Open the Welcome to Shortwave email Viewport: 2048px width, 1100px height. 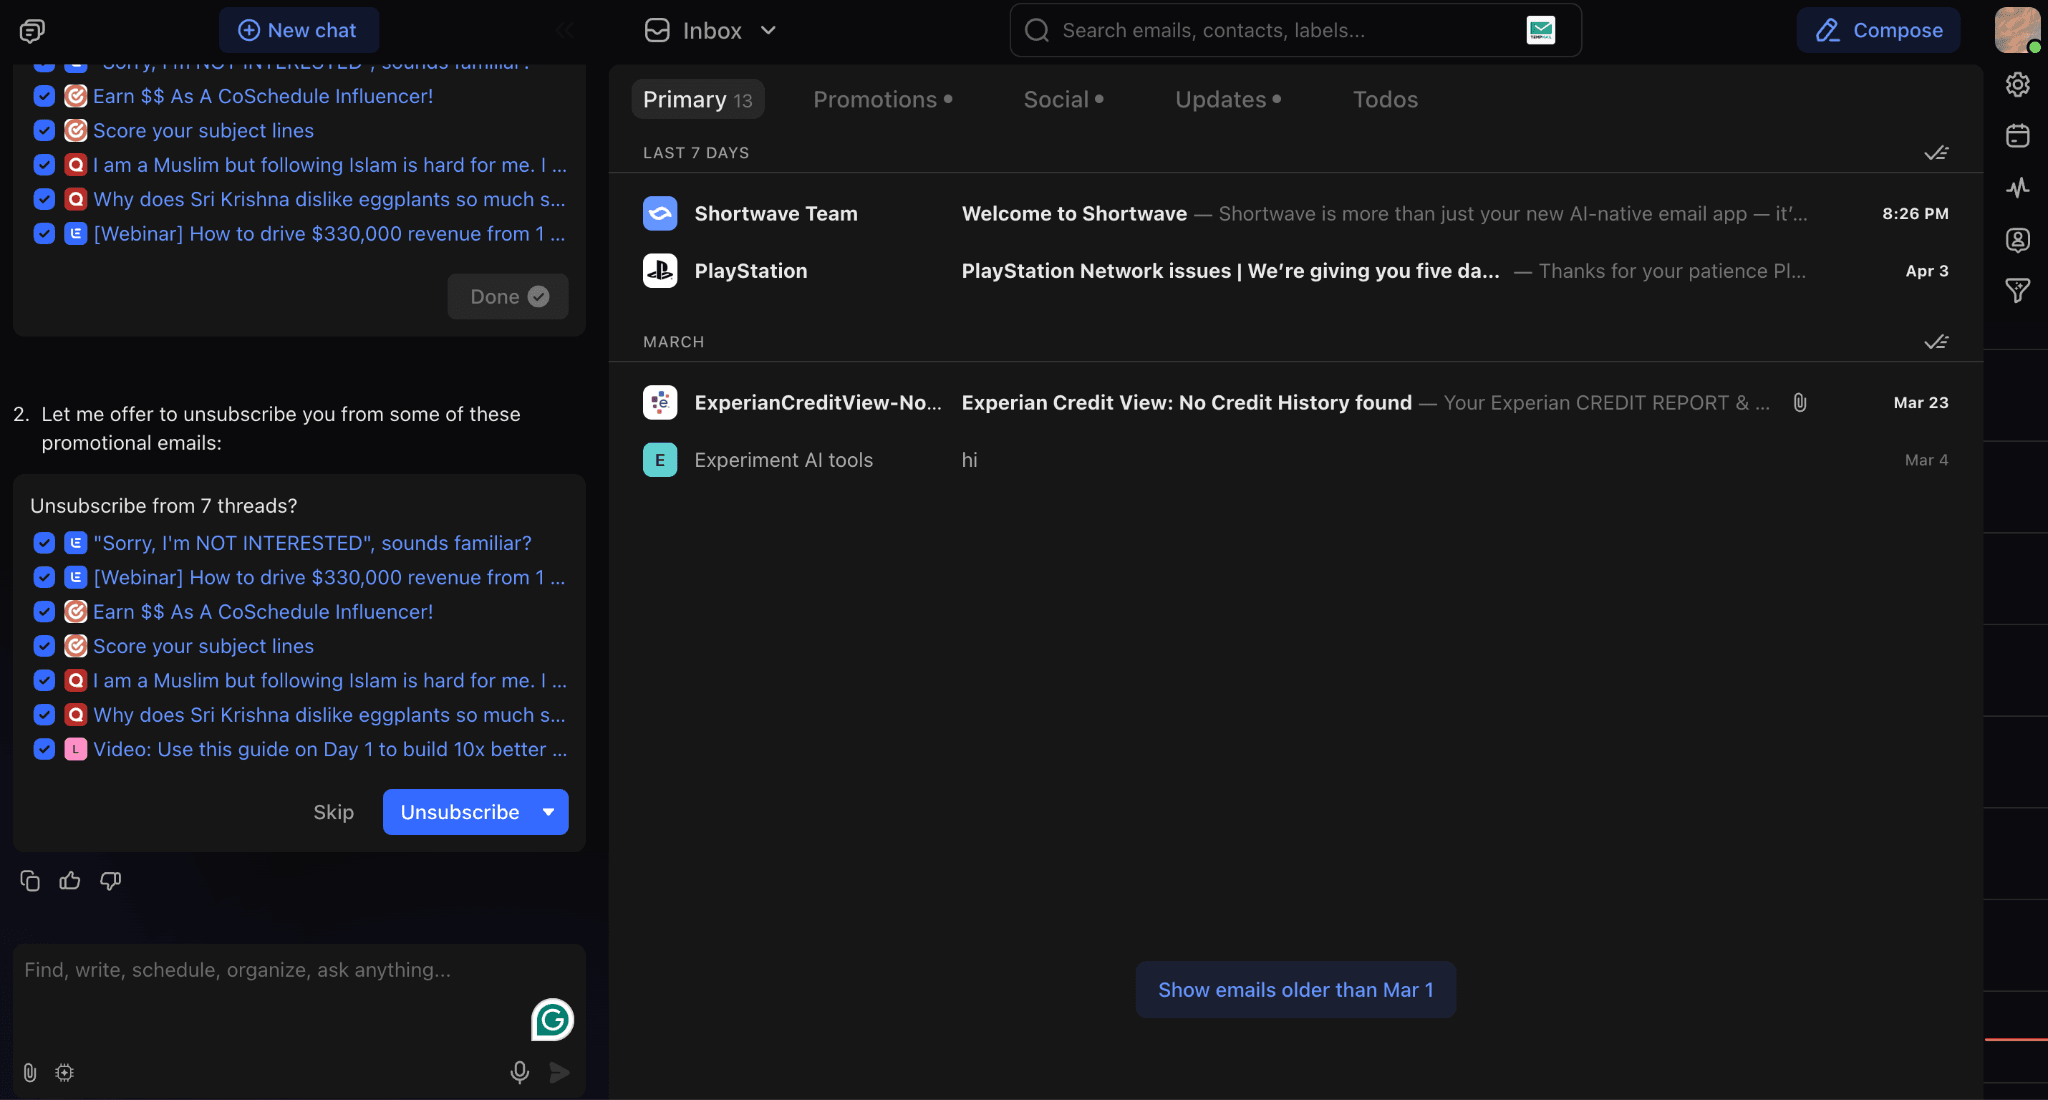click(1296, 213)
